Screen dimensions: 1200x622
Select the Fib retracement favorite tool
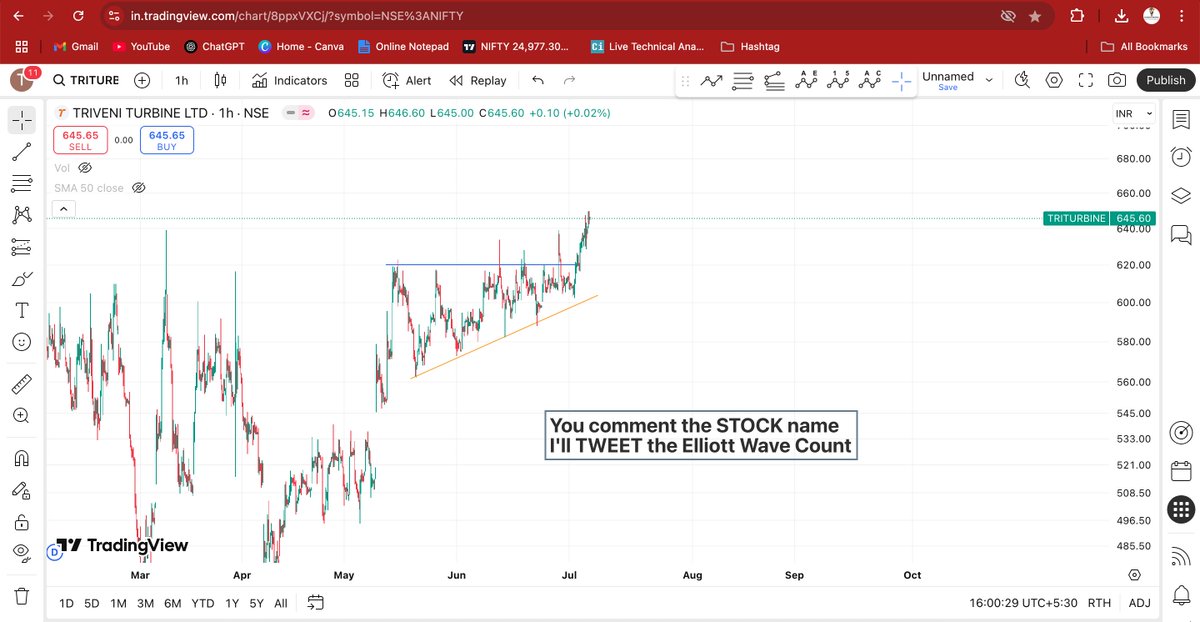[x=774, y=81]
